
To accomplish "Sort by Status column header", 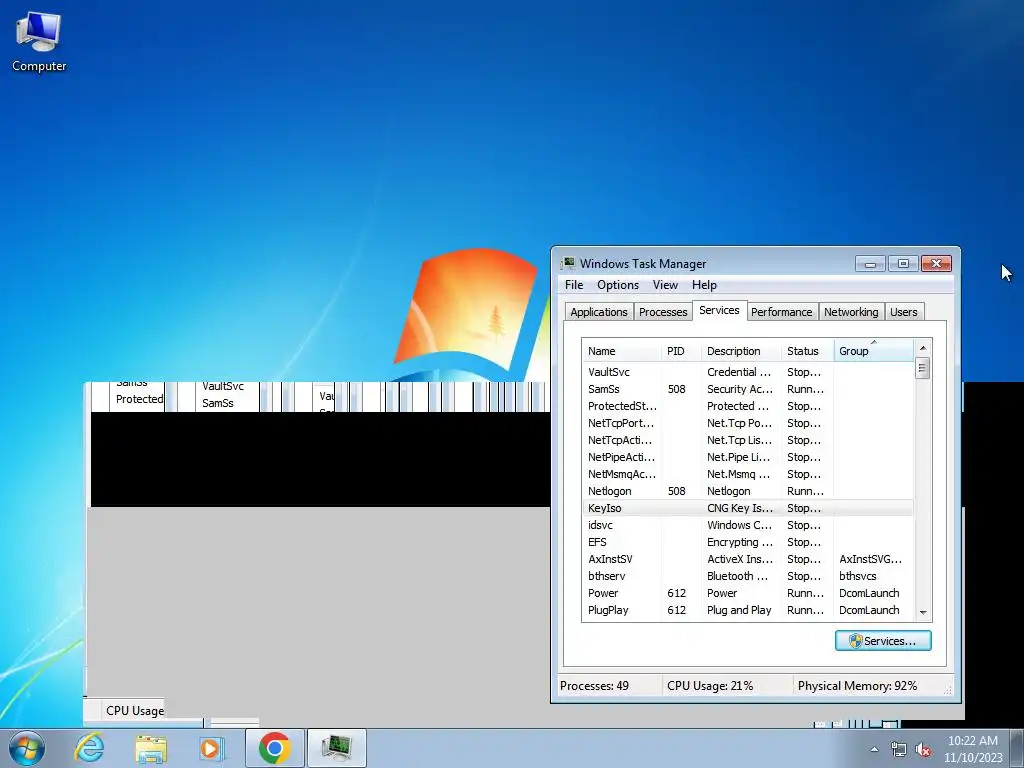I will [808, 351].
